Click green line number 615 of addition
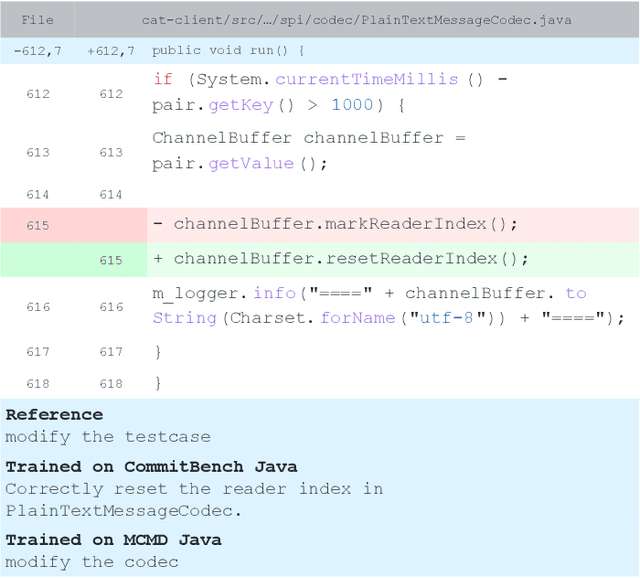This screenshot has height=578, width=640. click(111, 260)
